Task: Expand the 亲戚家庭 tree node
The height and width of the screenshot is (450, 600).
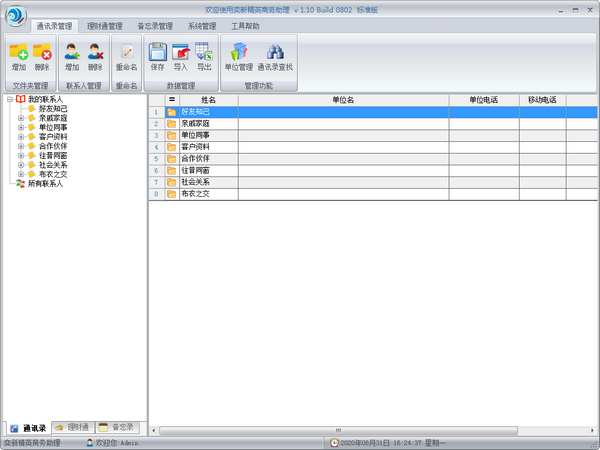Action: pyautogui.click(x=21, y=118)
